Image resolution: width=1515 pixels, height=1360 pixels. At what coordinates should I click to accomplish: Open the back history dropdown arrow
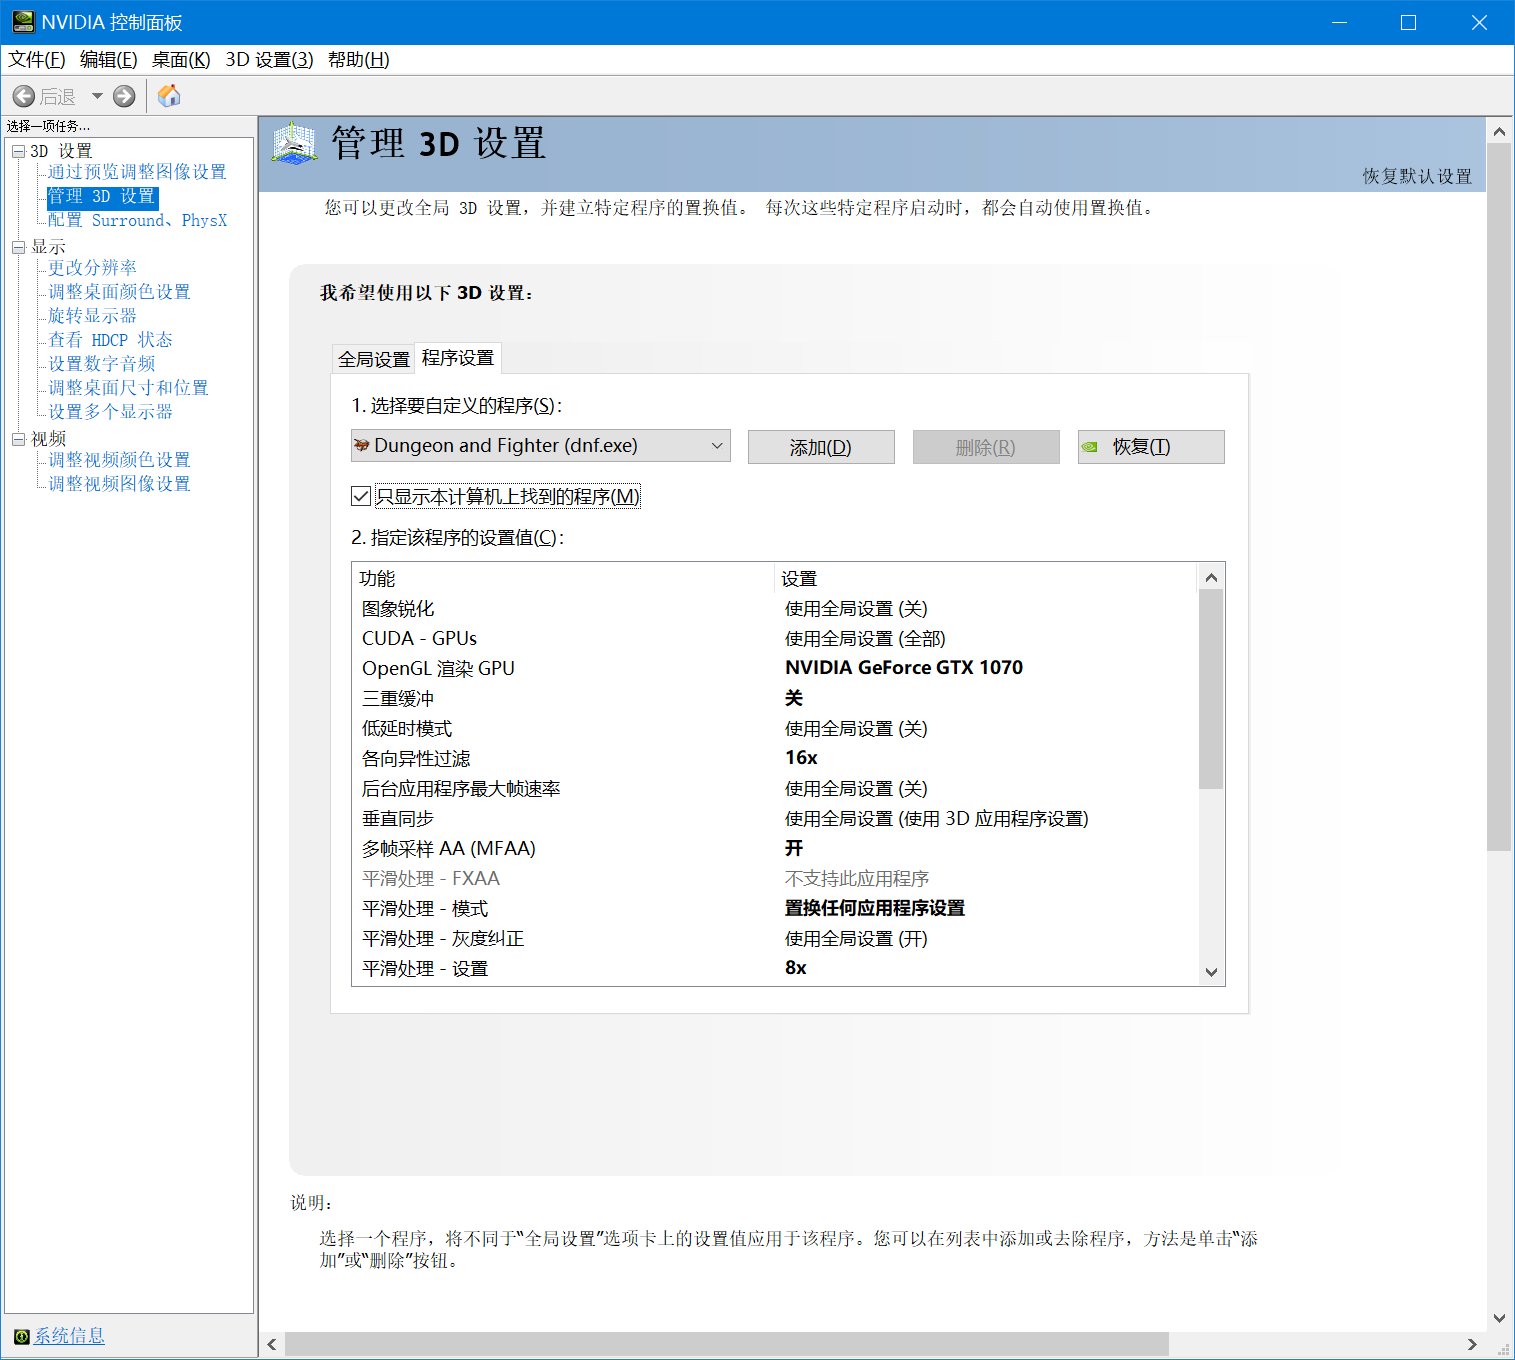[97, 96]
